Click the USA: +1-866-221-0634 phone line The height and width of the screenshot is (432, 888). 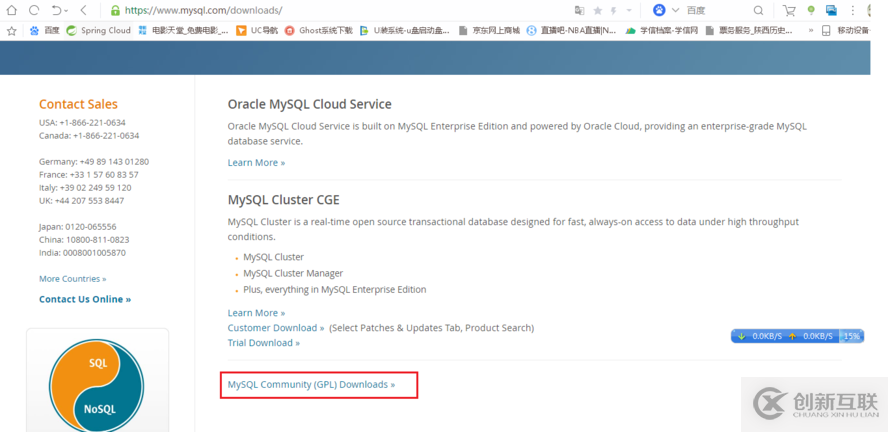click(82, 122)
